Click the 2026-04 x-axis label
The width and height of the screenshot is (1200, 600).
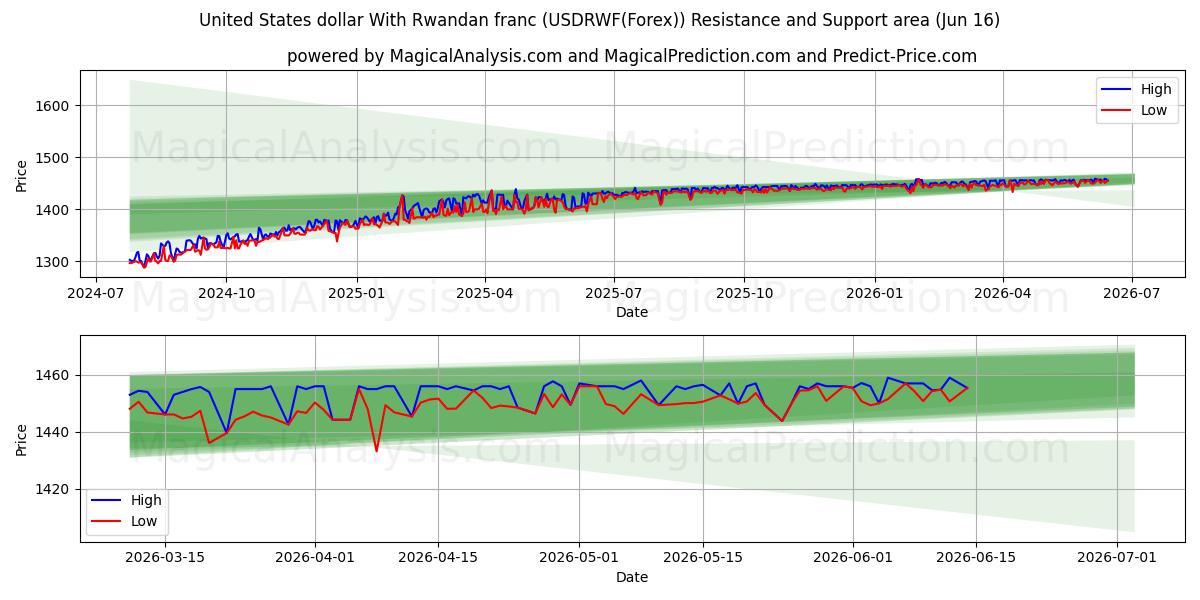point(1003,293)
